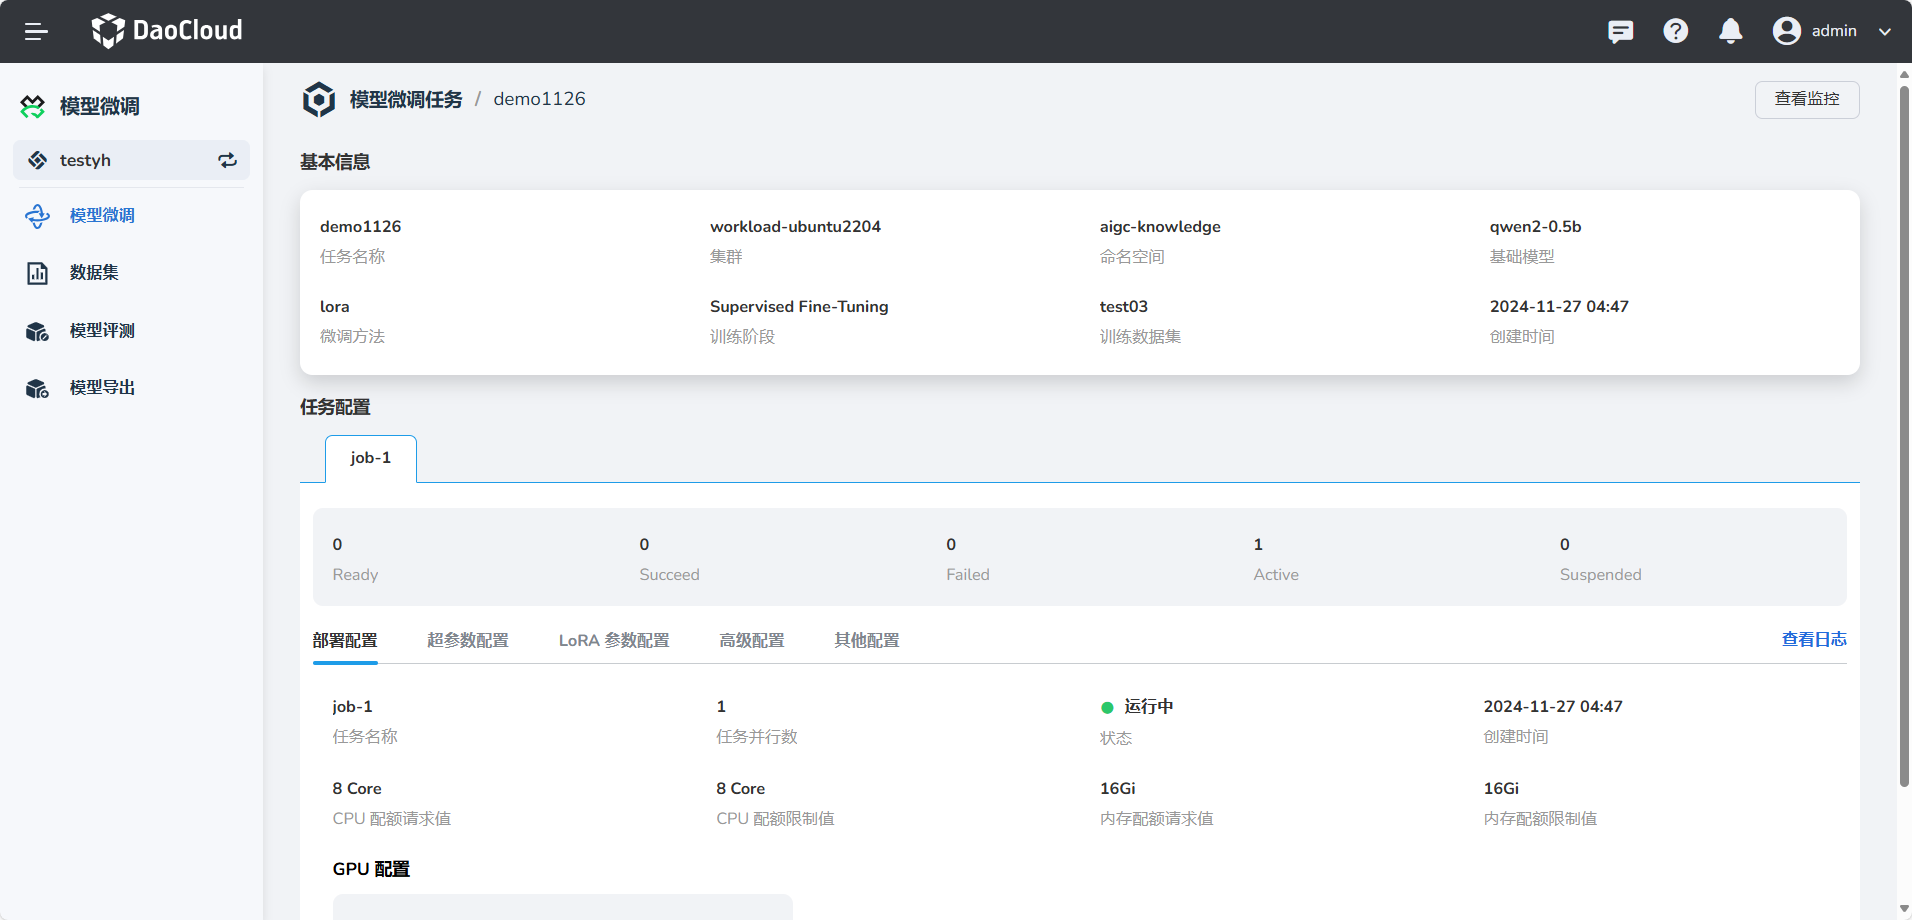
Task: Click the Failed count label
Action: tap(968, 575)
